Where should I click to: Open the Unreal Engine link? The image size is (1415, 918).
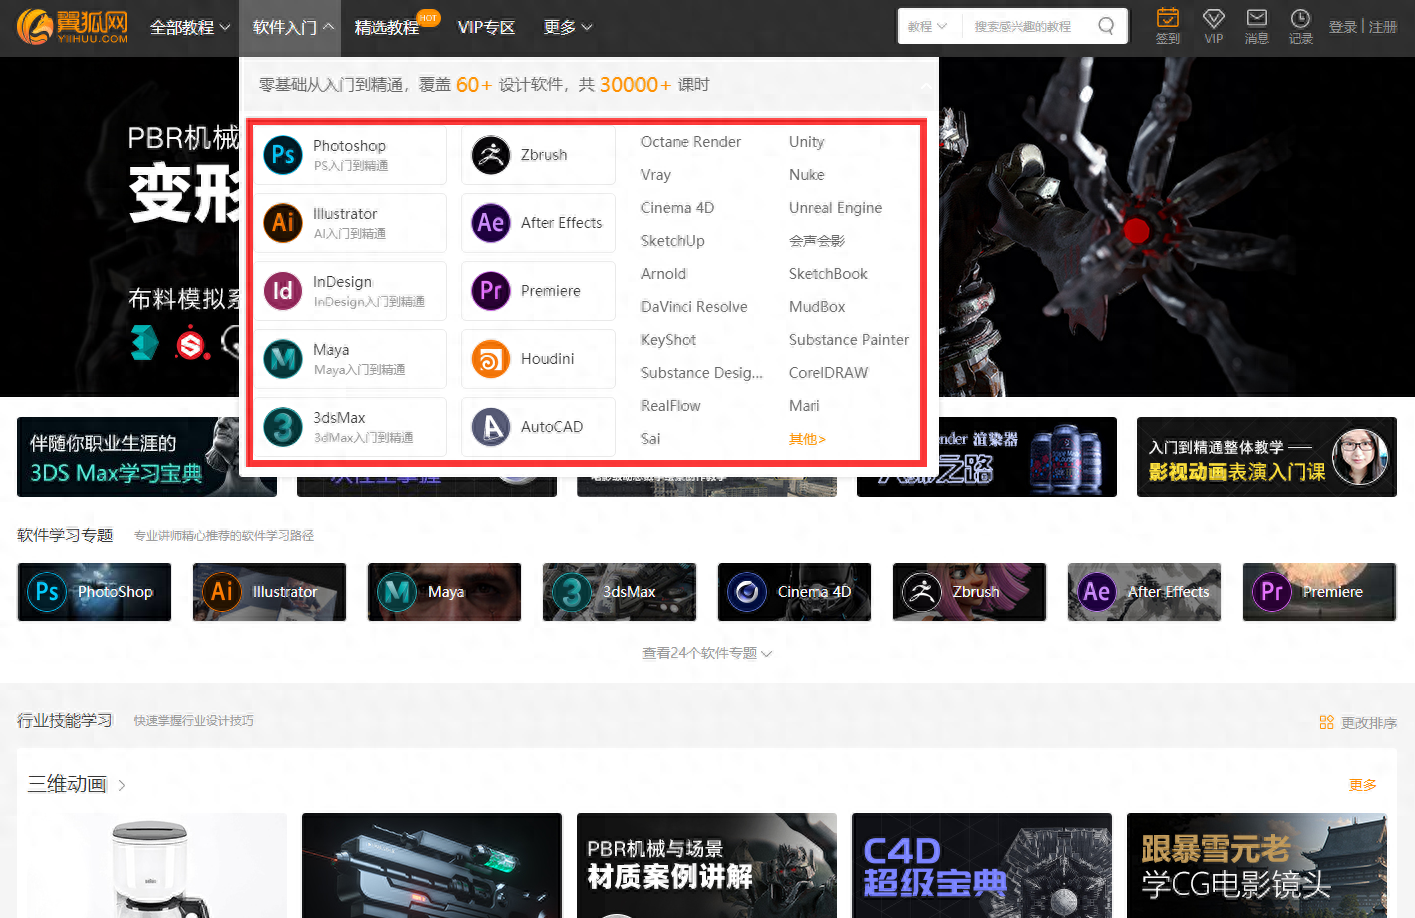click(x=835, y=208)
